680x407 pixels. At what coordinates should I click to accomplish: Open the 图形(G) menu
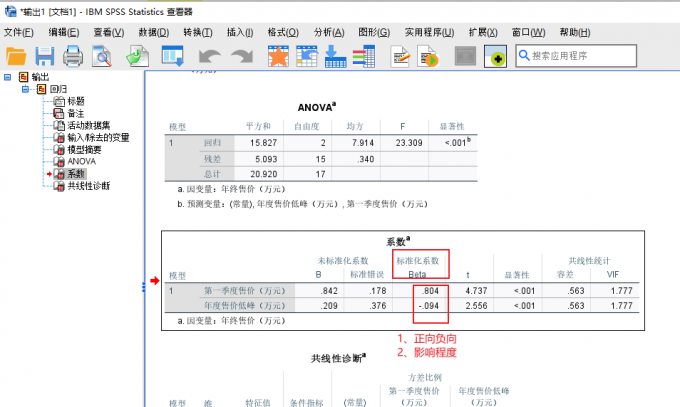click(373, 32)
